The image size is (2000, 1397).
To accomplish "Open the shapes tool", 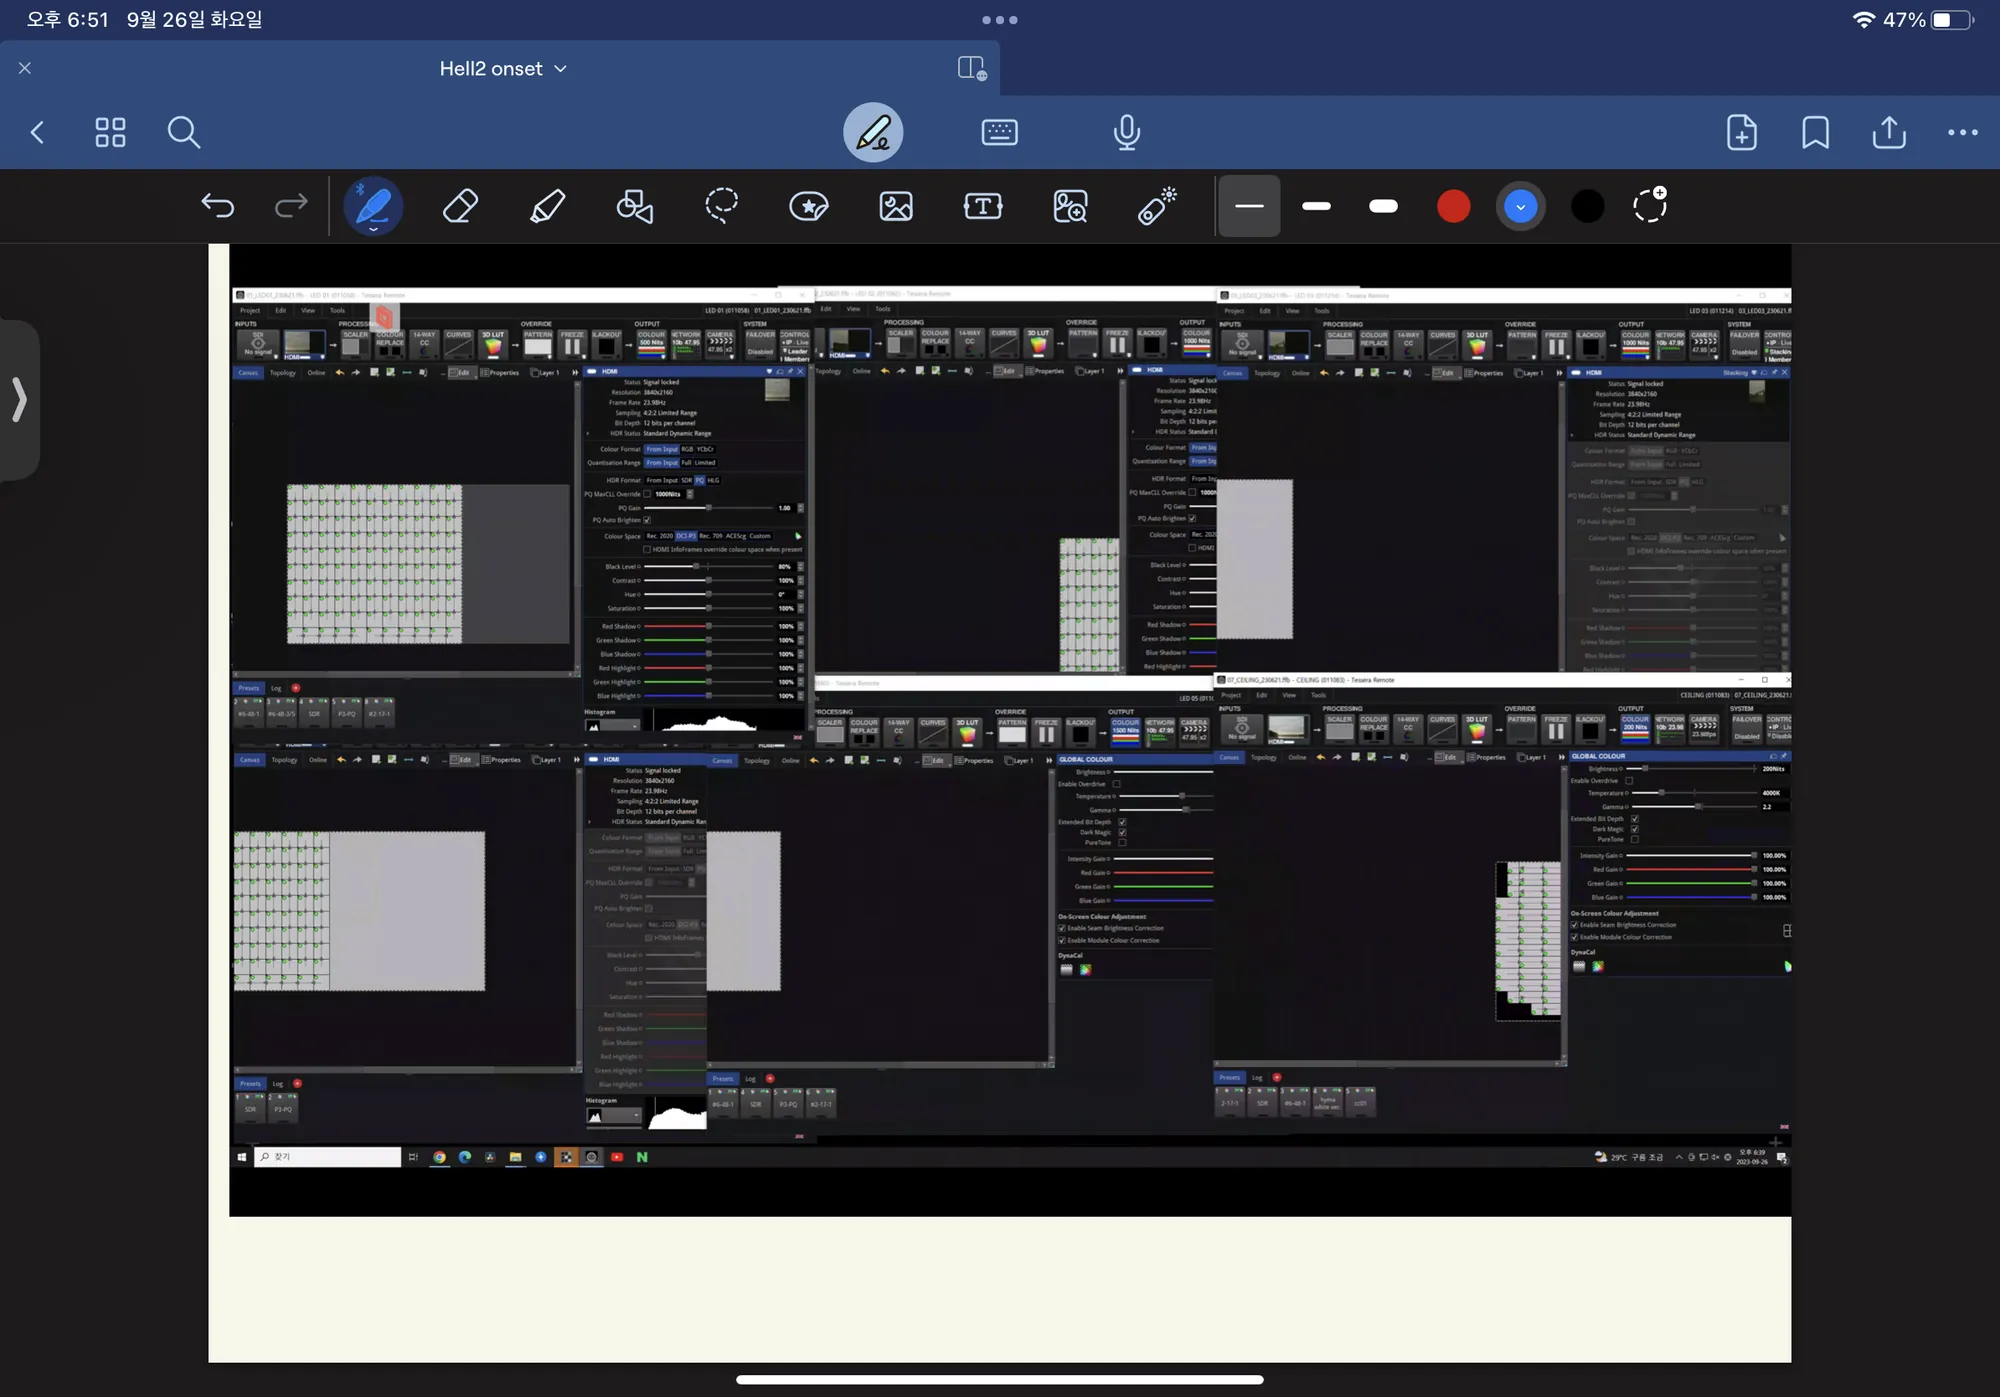I will (x=634, y=206).
